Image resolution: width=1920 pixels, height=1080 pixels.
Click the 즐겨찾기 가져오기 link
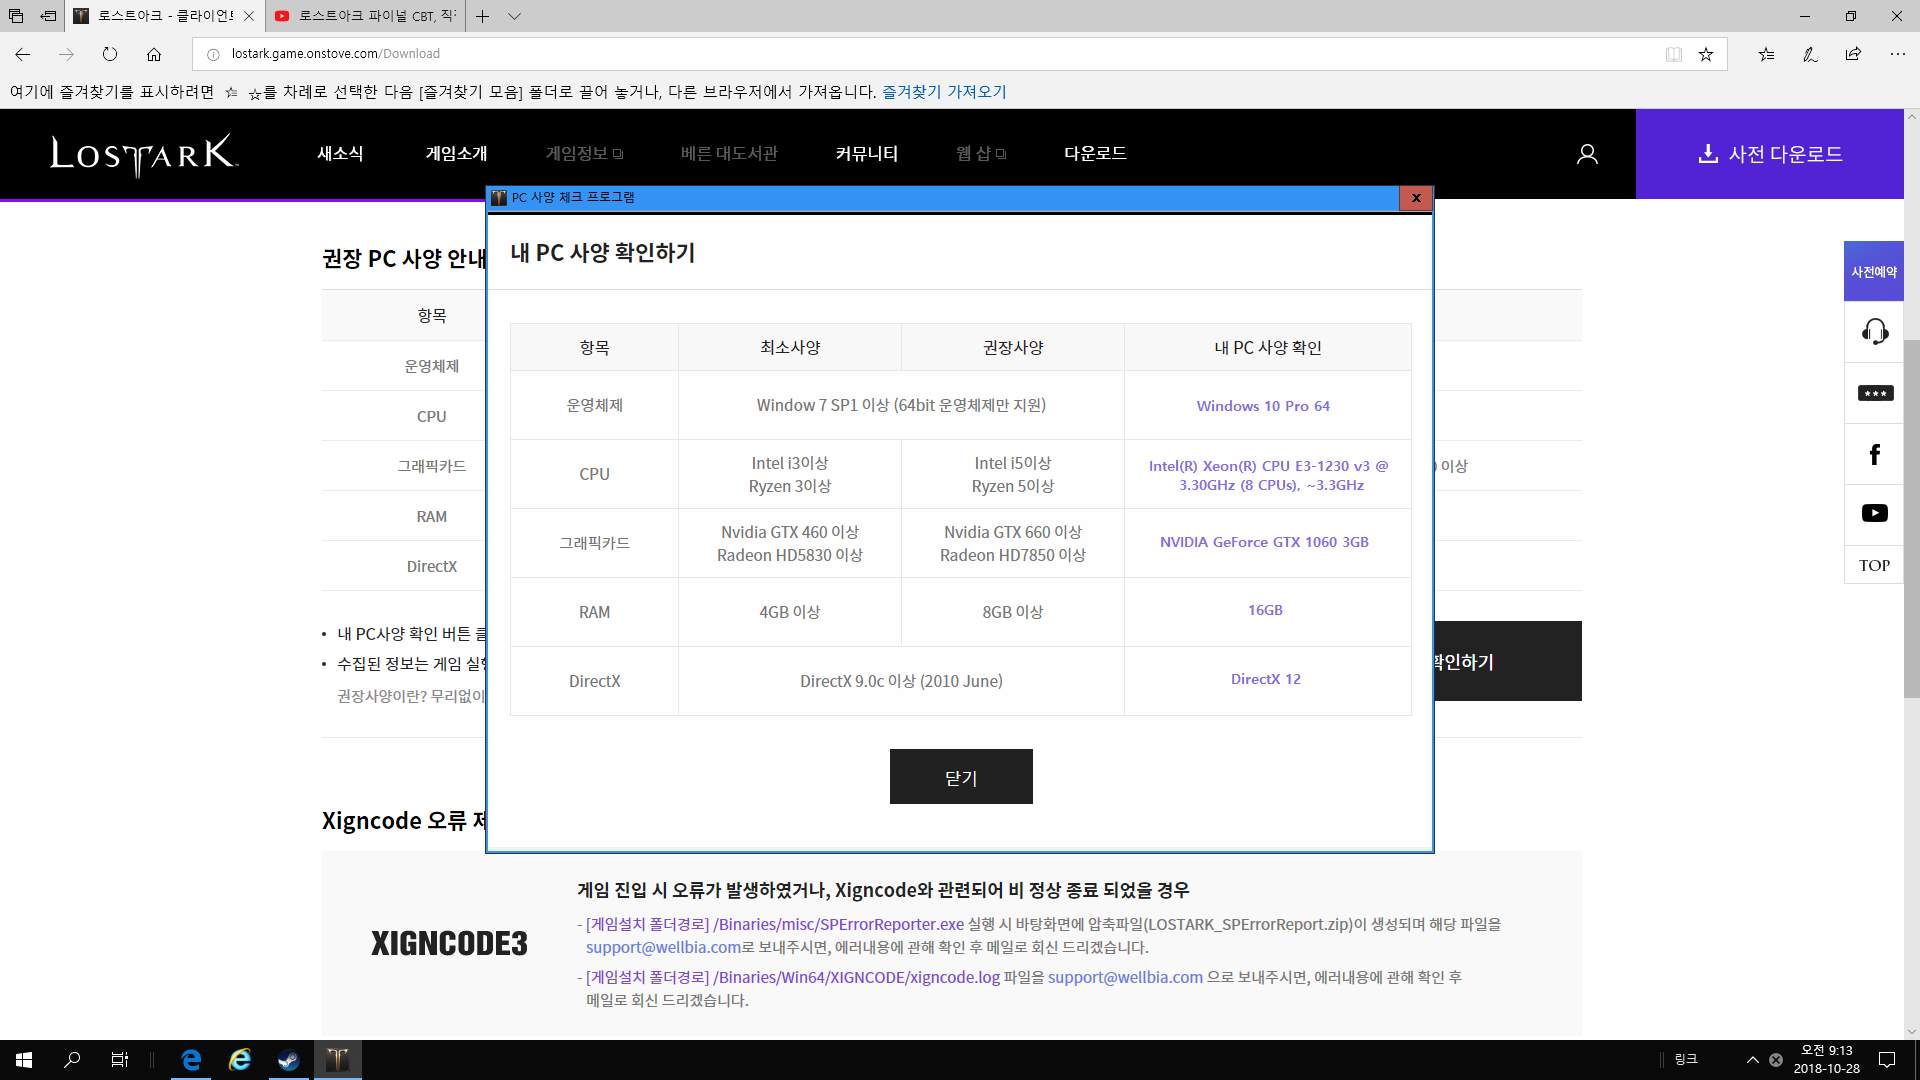[943, 92]
